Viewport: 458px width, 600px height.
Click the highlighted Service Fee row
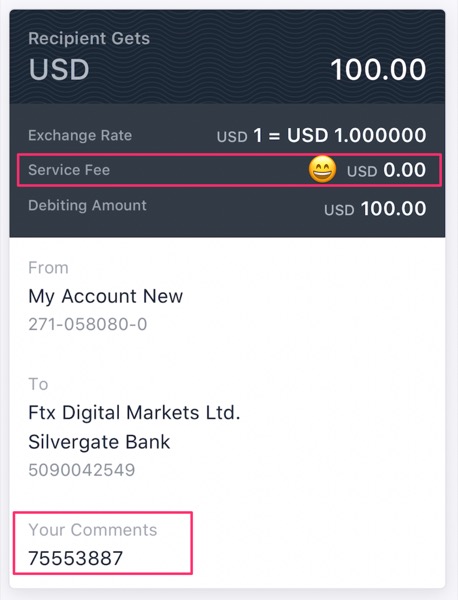(x=229, y=170)
